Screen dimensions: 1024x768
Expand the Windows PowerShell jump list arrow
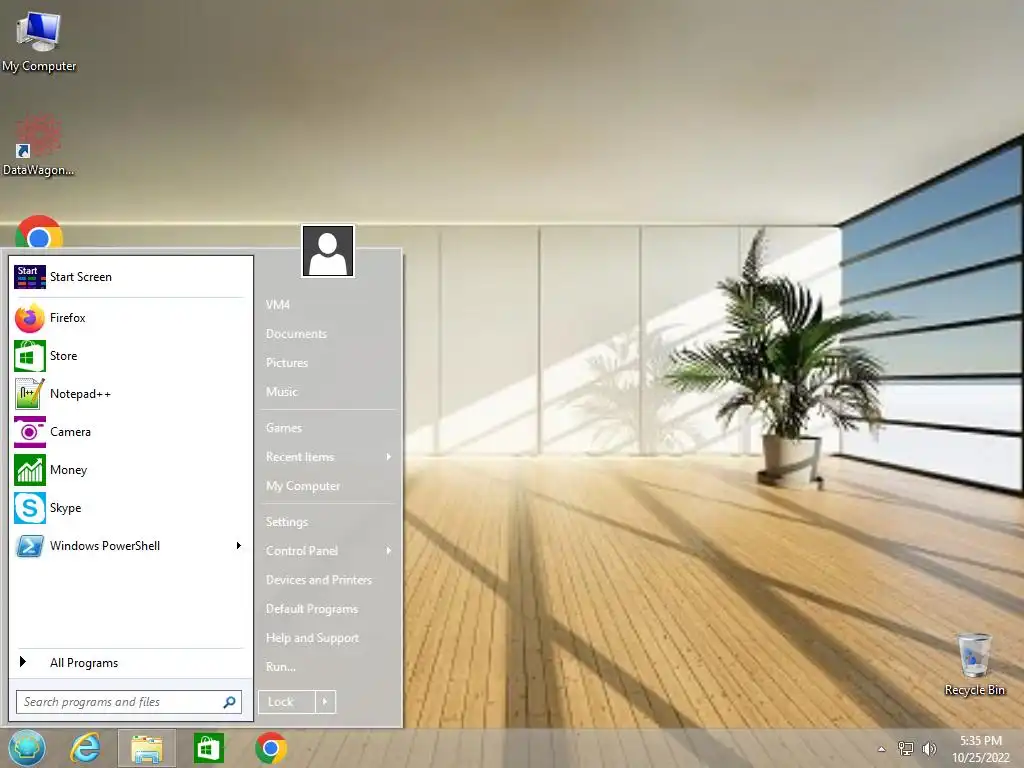point(238,546)
